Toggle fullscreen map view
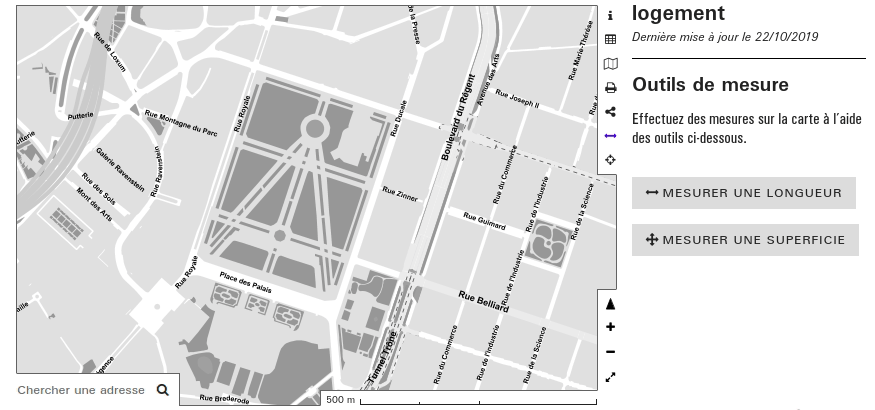 click(x=610, y=377)
